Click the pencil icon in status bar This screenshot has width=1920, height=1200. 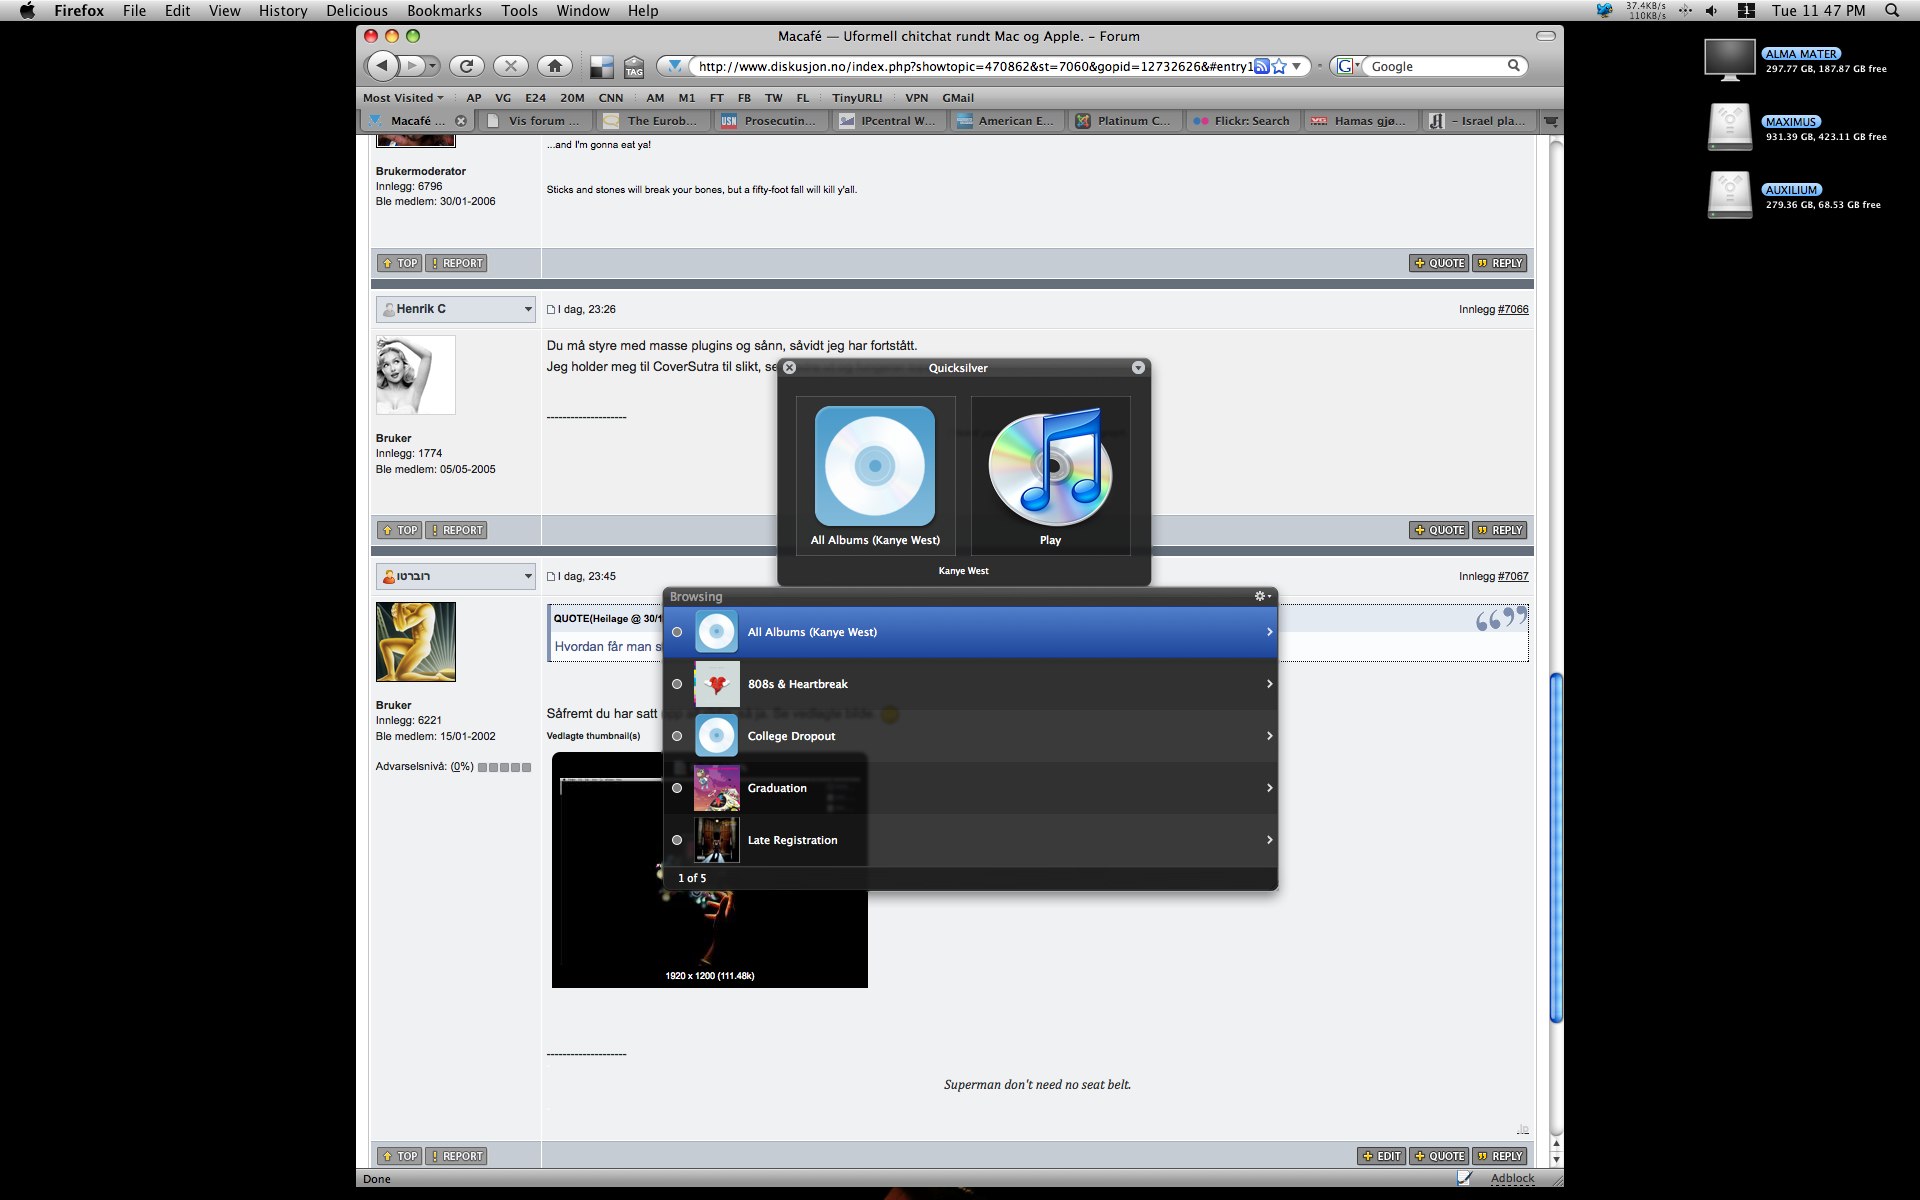coord(1464,1178)
